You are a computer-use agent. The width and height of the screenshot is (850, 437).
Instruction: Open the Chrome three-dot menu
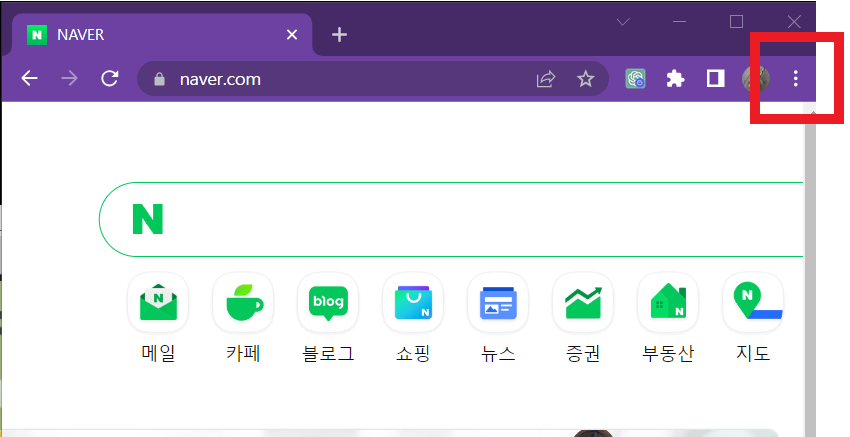(x=795, y=79)
